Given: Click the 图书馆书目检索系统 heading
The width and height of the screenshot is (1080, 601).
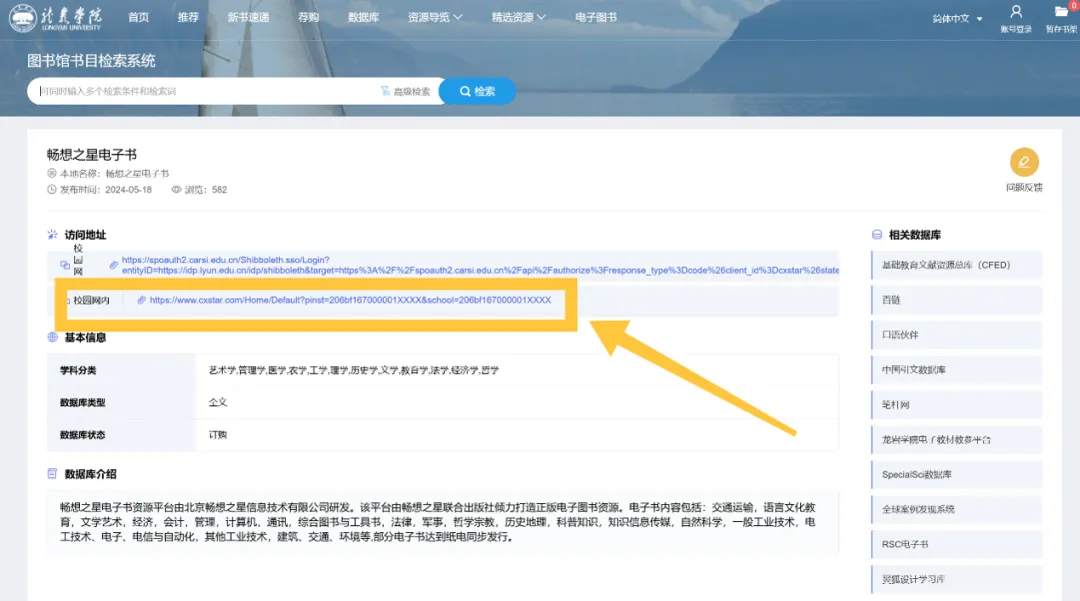Looking at the screenshot, I should tap(92, 61).
